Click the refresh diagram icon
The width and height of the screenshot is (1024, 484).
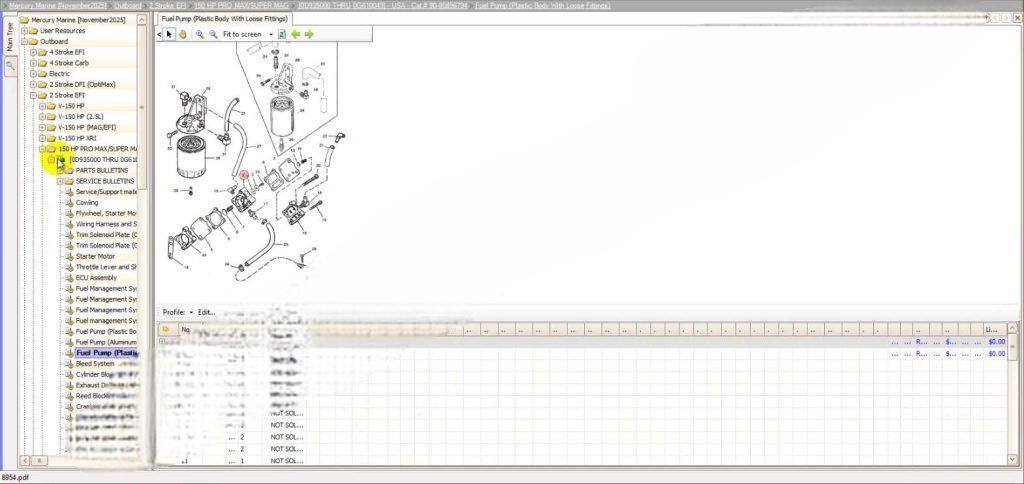click(x=282, y=34)
